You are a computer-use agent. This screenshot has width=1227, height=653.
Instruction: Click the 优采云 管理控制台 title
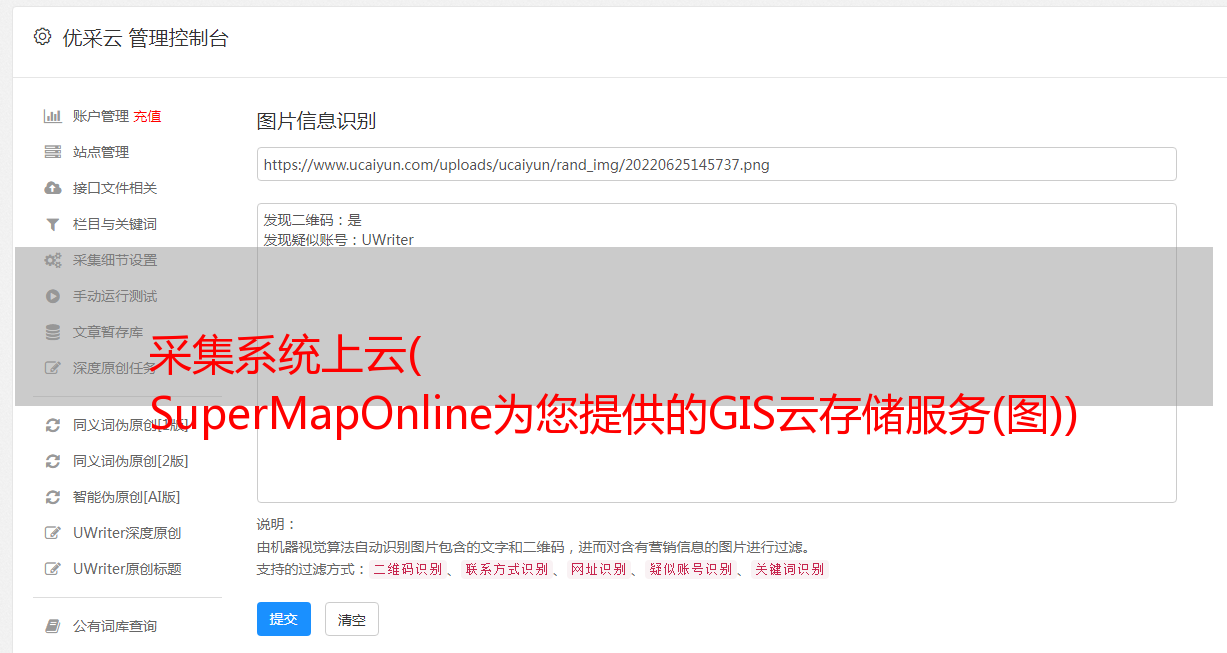(145, 38)
